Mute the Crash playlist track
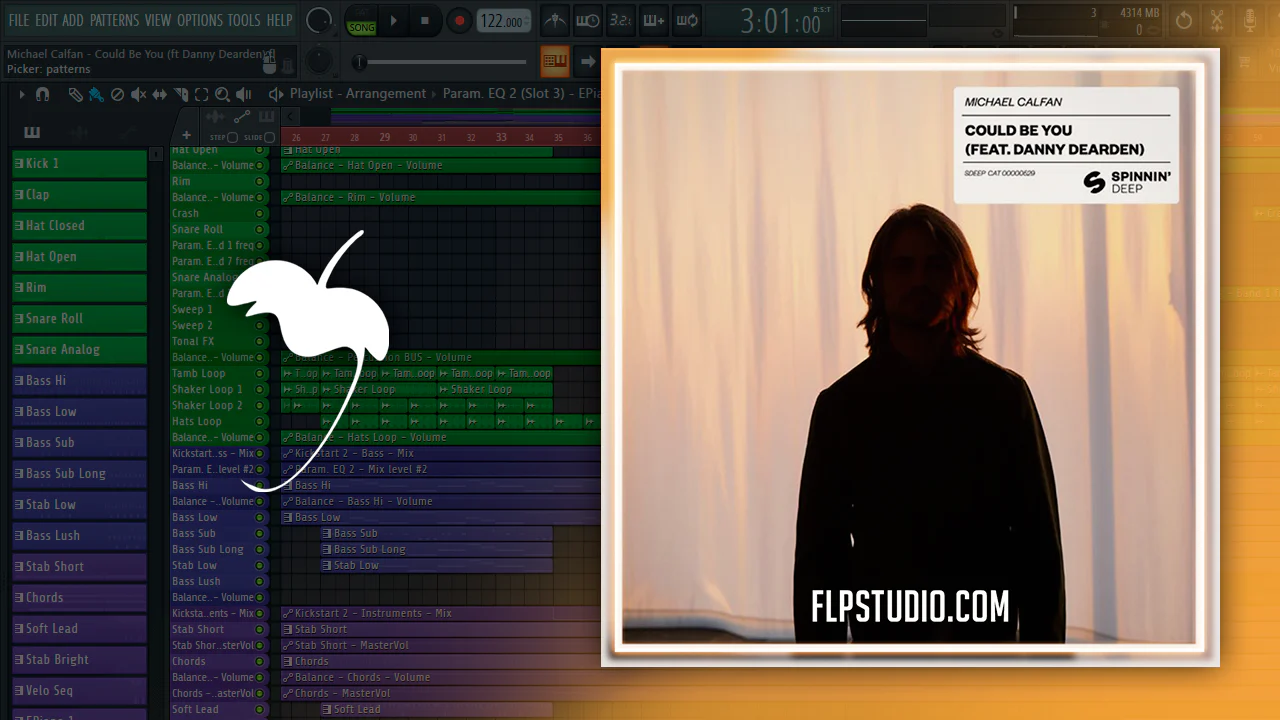This screenshot has height=720, width=1280. point(260,213)
